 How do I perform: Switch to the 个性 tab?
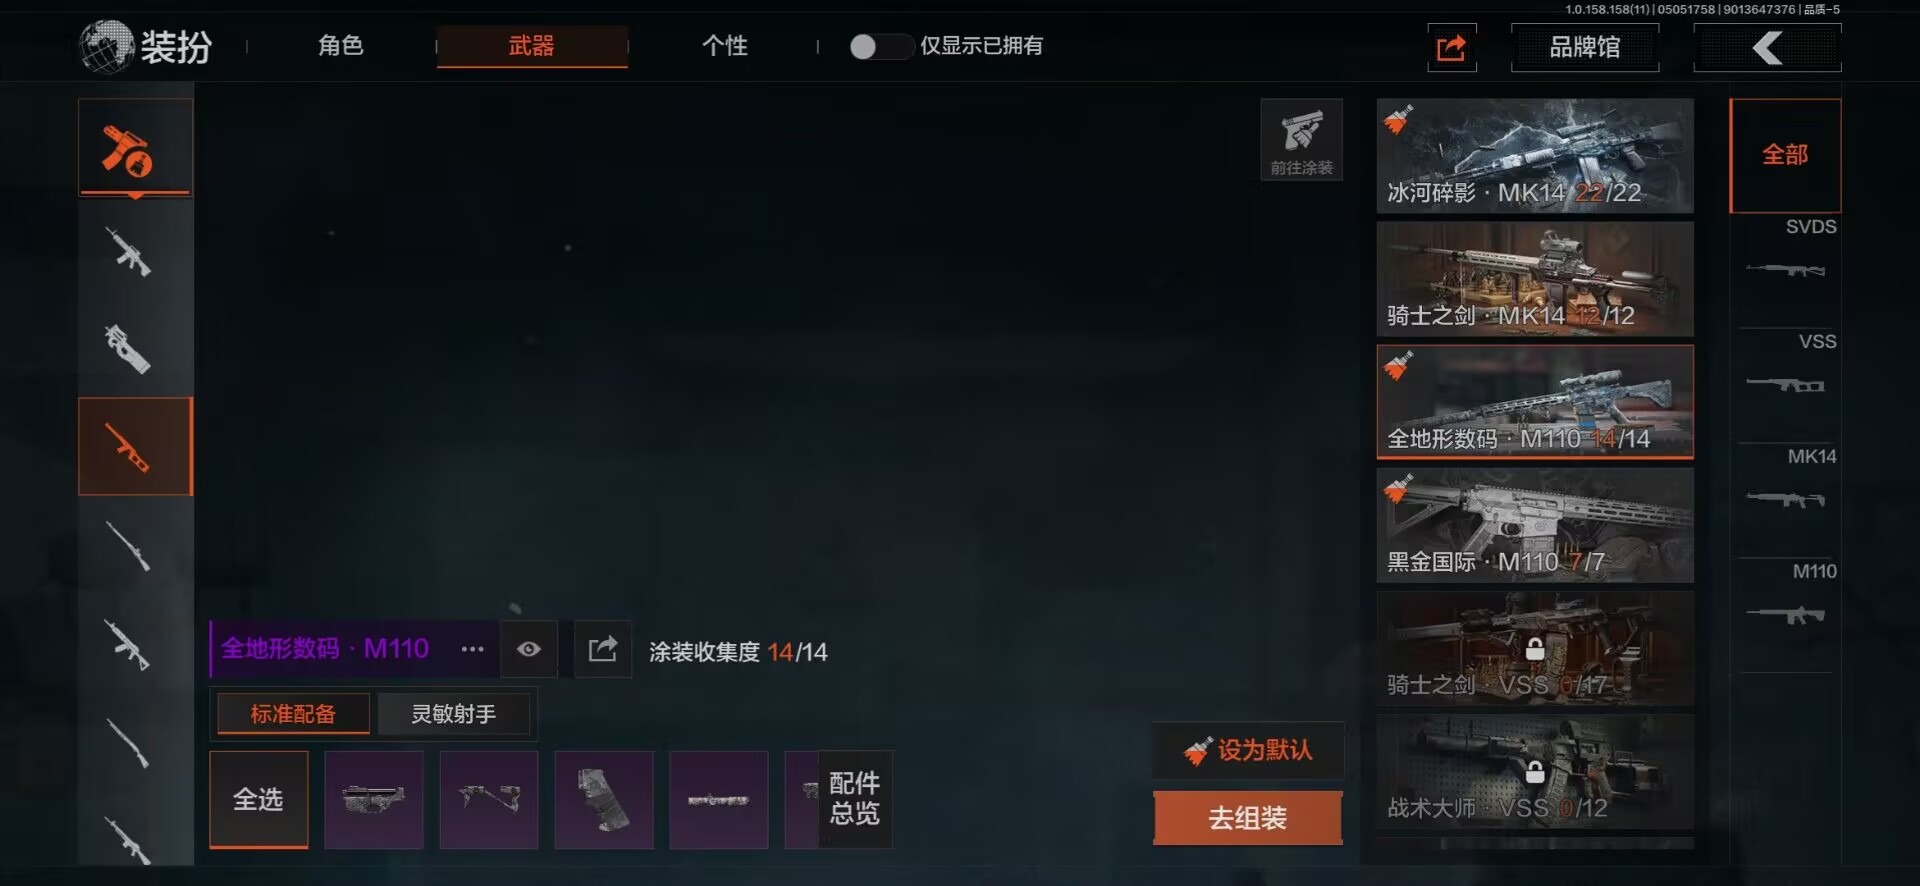(x=725, y=46)
